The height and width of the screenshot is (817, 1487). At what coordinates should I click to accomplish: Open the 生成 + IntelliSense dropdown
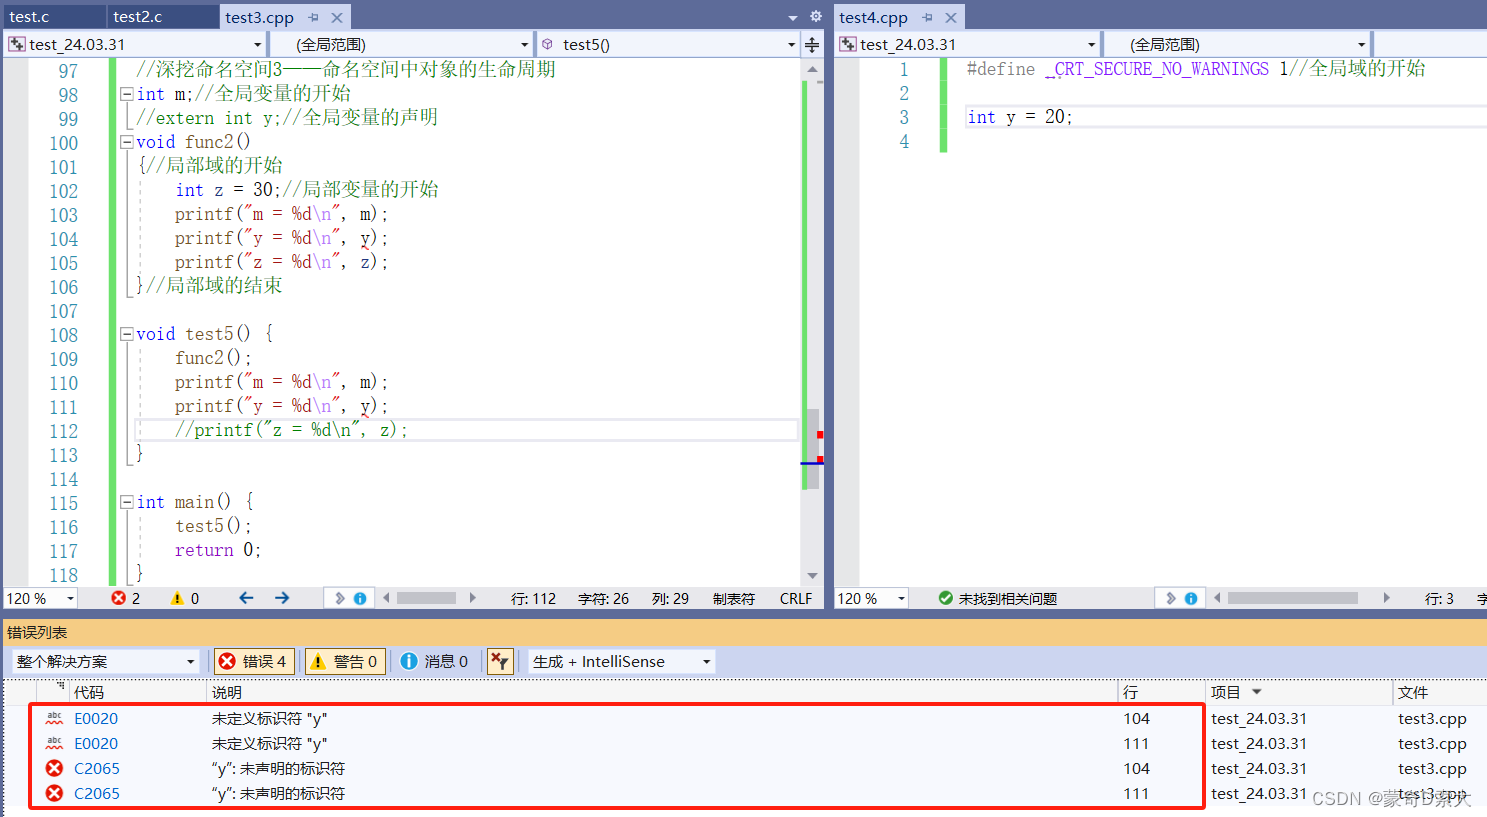coord(621,661)
